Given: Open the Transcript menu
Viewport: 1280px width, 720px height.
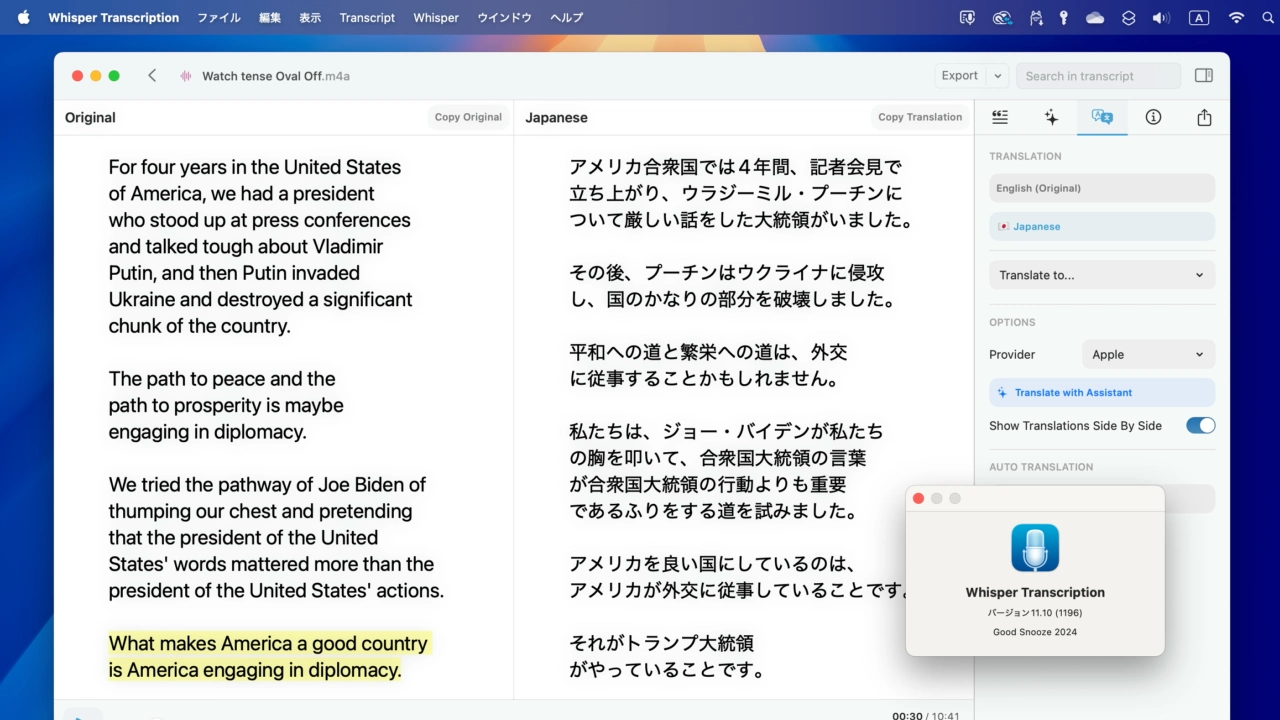Looking at the screenshot, I should click(x=367, y=18).
